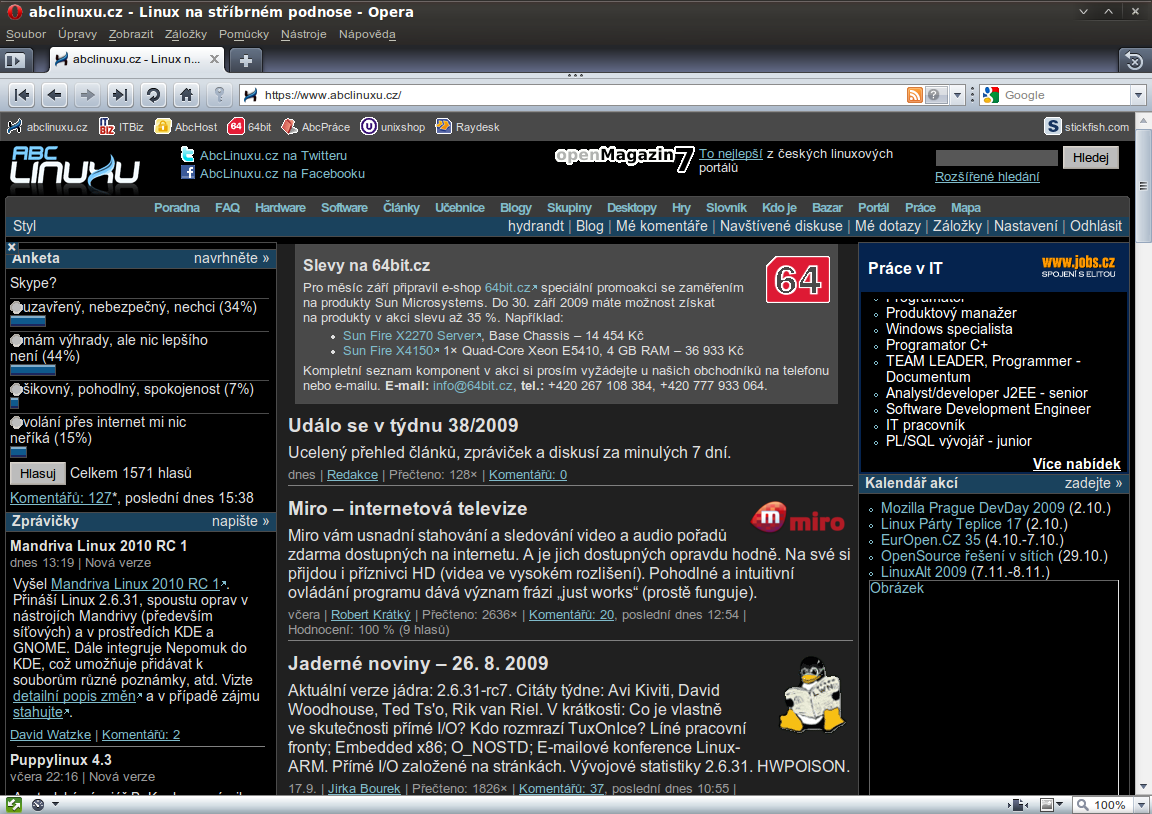Image resolution: width=1152 pixels, height=814 pixels.
Task: Click the Hlasuj vote button
Action: point(37,474)
